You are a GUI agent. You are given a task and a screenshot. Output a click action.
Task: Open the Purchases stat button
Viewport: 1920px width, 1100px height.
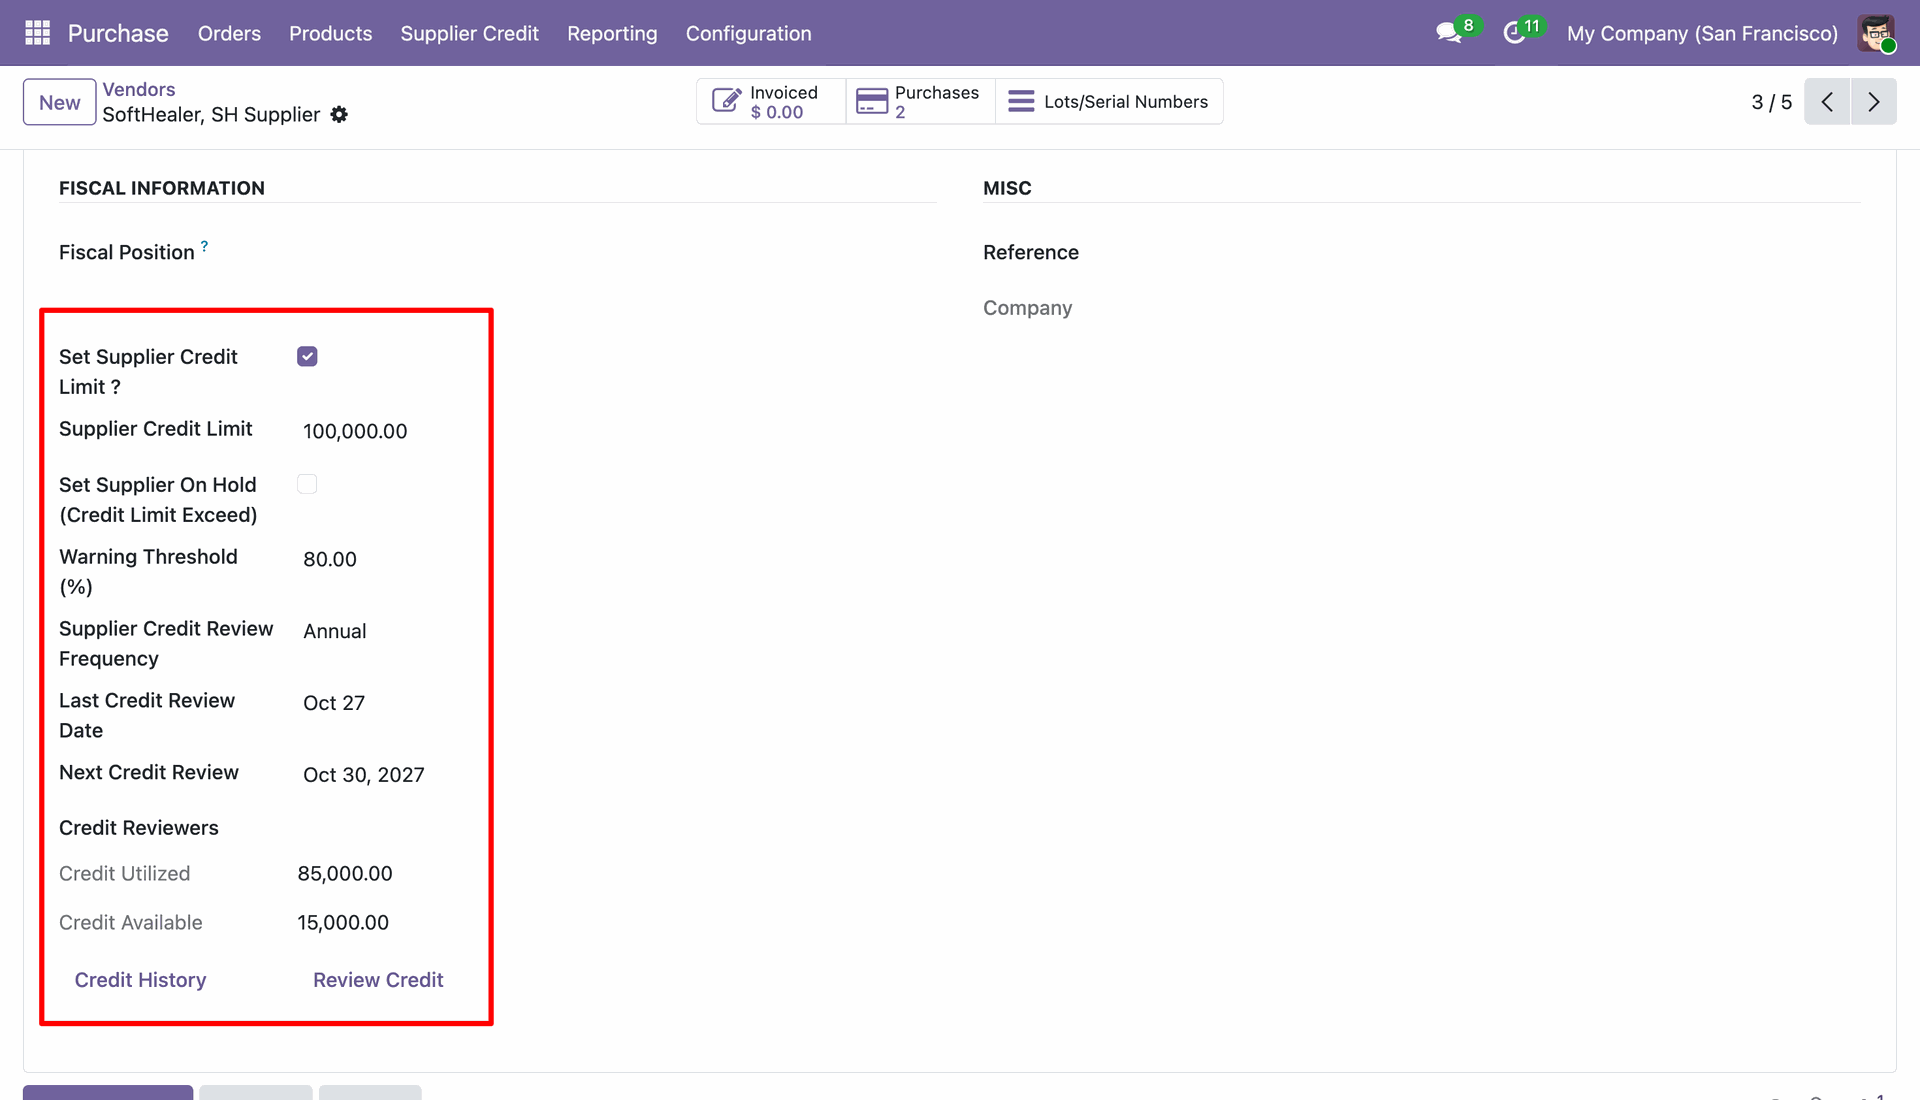920,102
